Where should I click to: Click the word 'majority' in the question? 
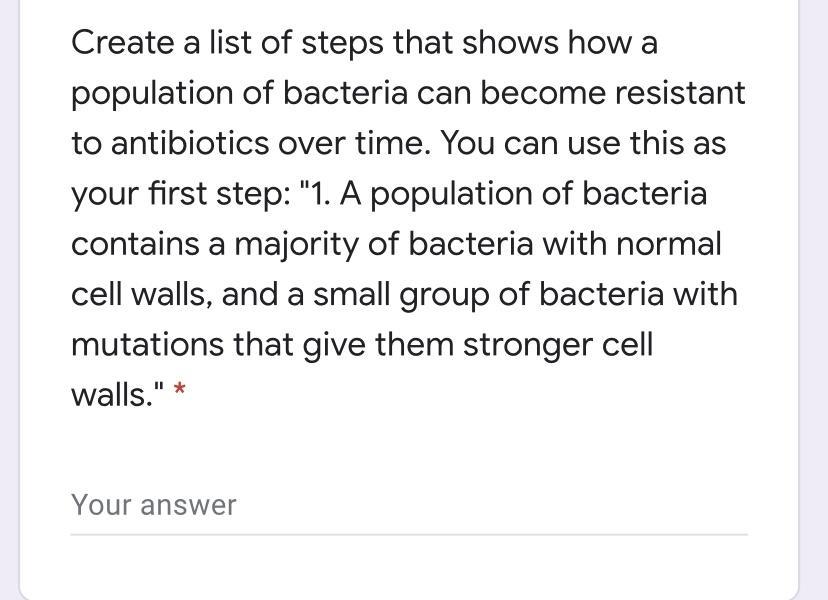click(x=296, y=245)
